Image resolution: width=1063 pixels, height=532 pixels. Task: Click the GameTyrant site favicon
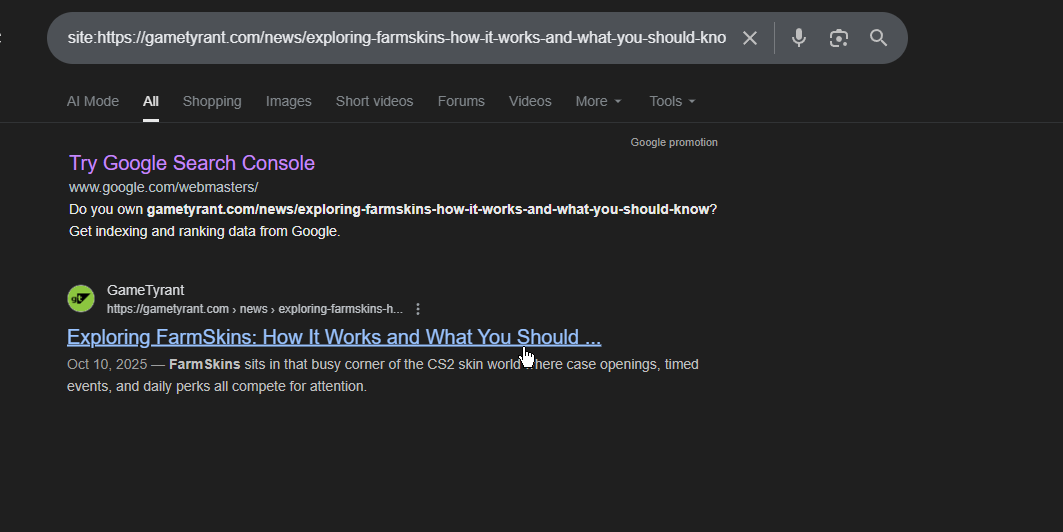coord(81,299)
